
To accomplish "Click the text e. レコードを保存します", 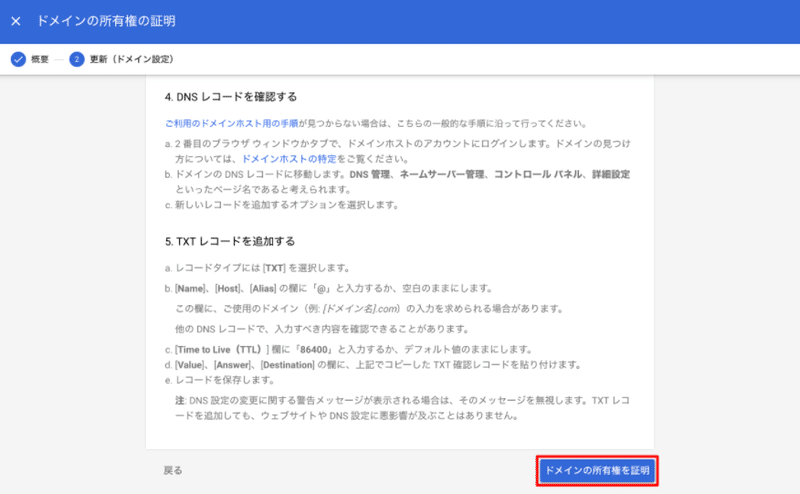I will (220, 380).
